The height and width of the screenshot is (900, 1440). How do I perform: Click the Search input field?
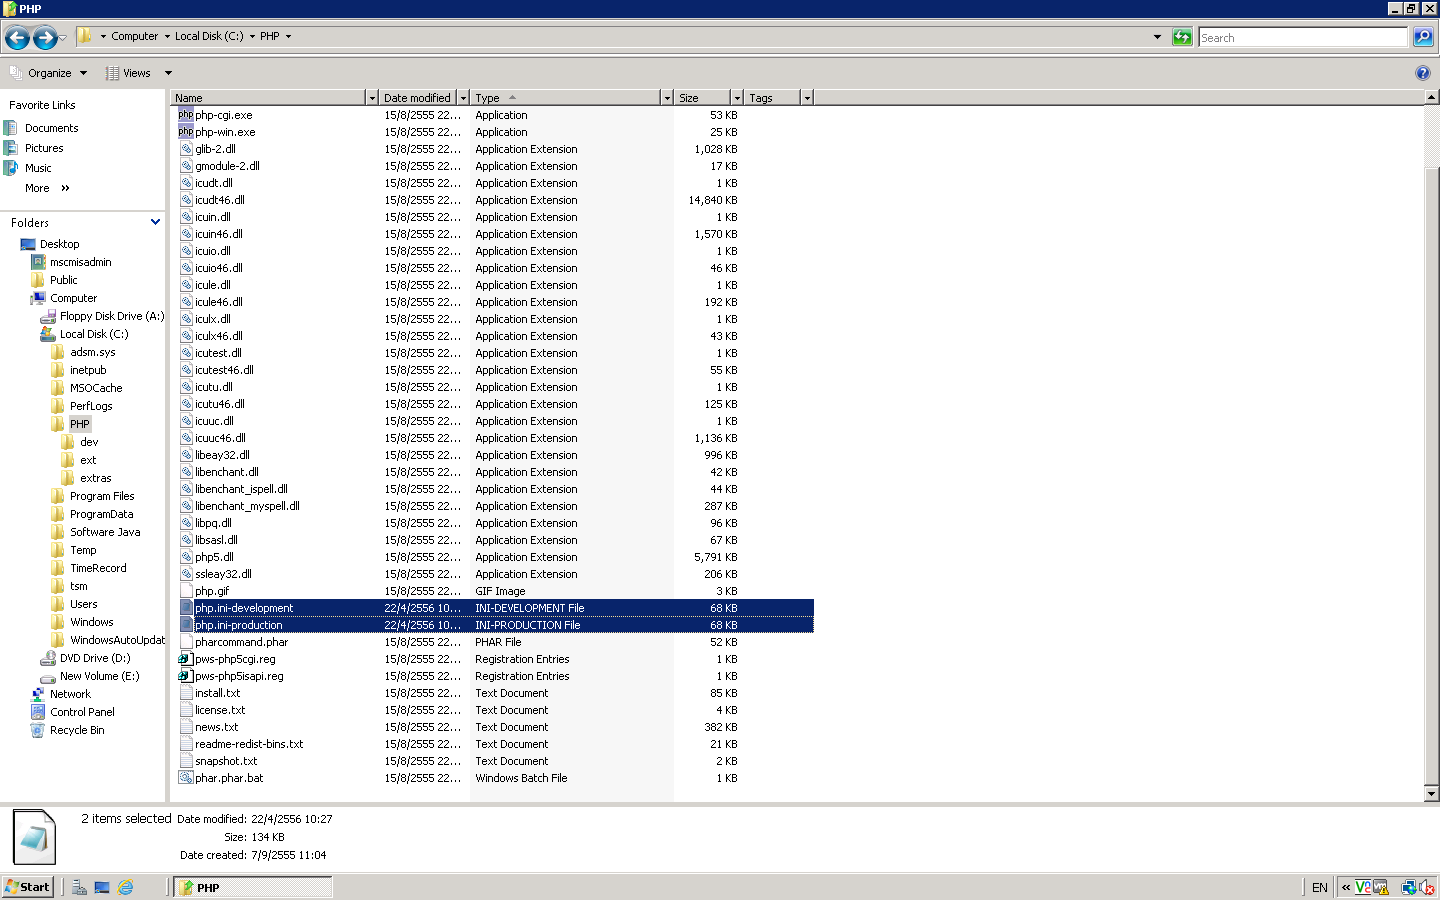(x=1303, y=37)
